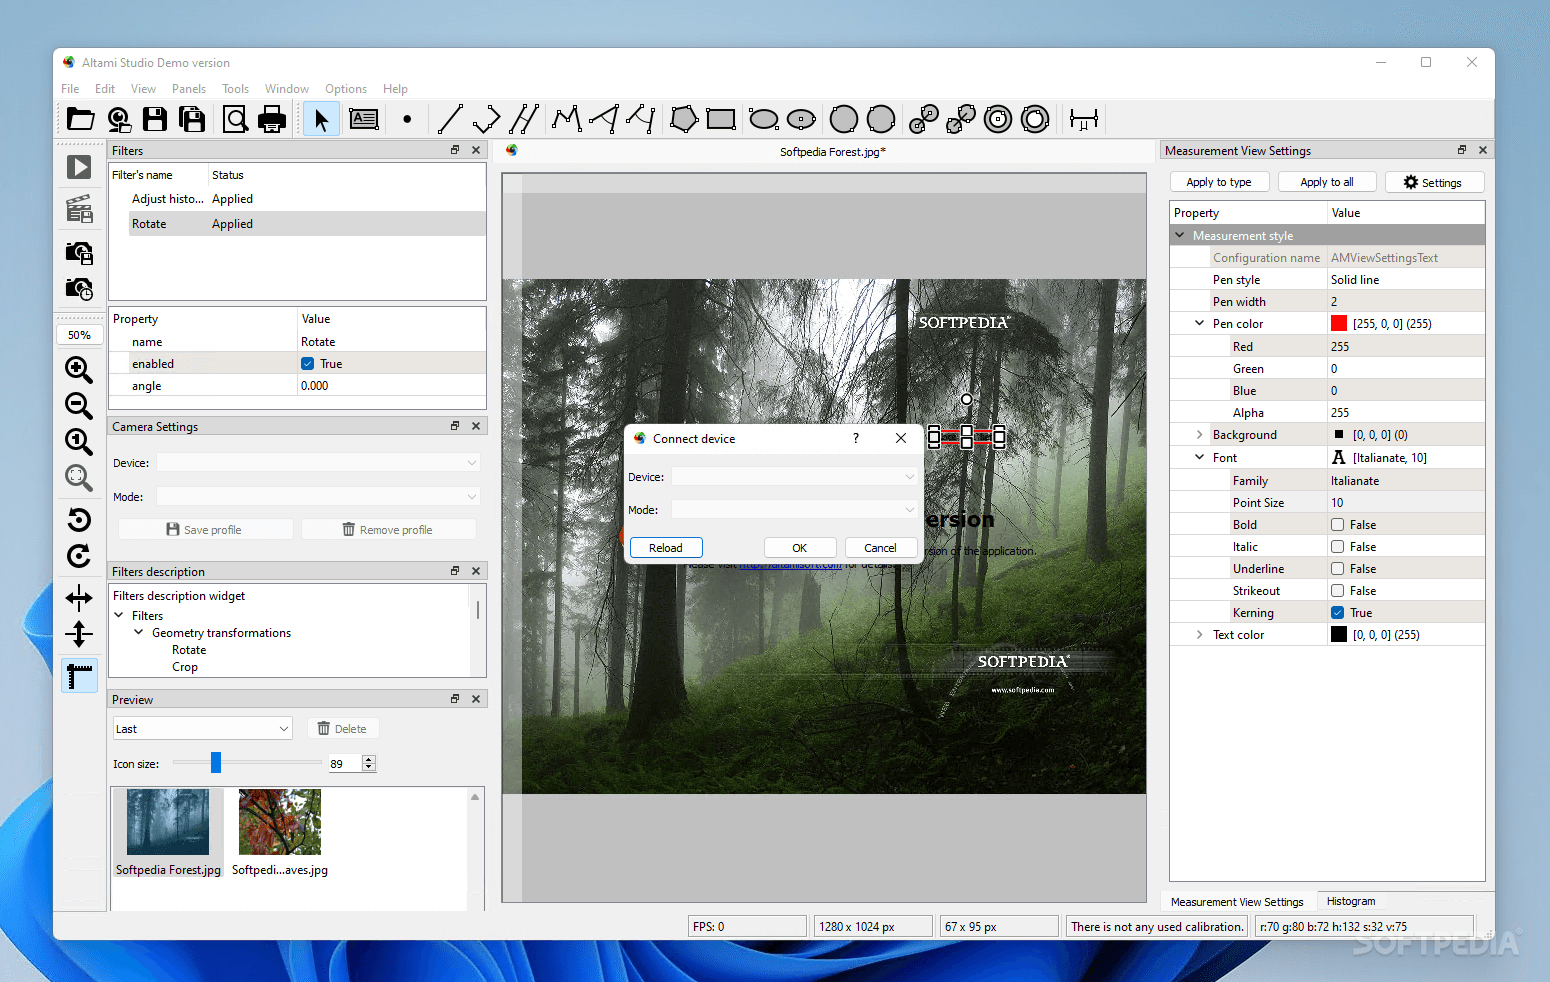Select the rectangle tool
The width and height of the screenshot is (1550, 982).
(721, 119)
